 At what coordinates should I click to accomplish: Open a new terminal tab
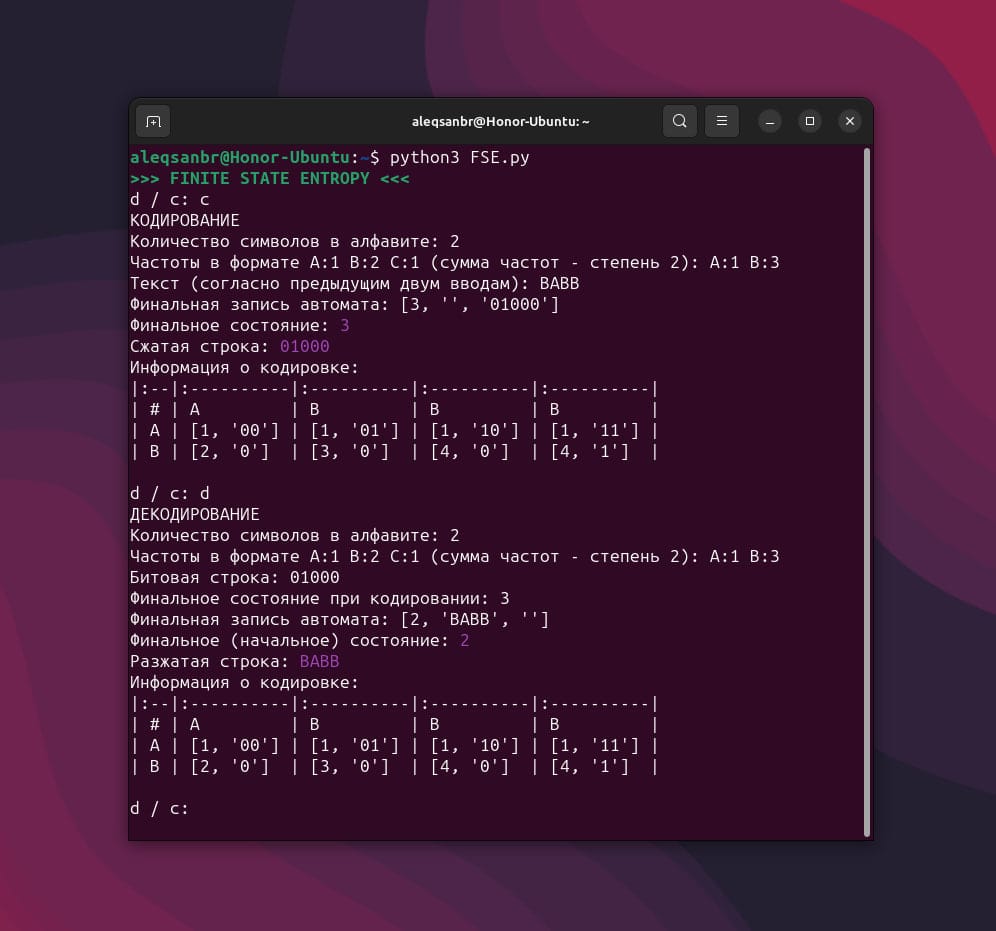tap(153, 121)
